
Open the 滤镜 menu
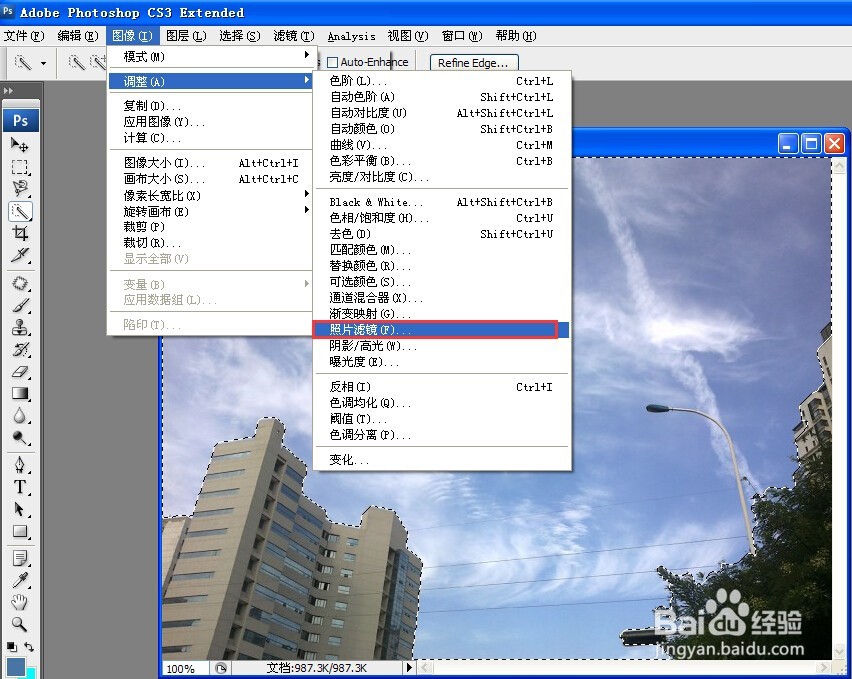pos(293,36)
